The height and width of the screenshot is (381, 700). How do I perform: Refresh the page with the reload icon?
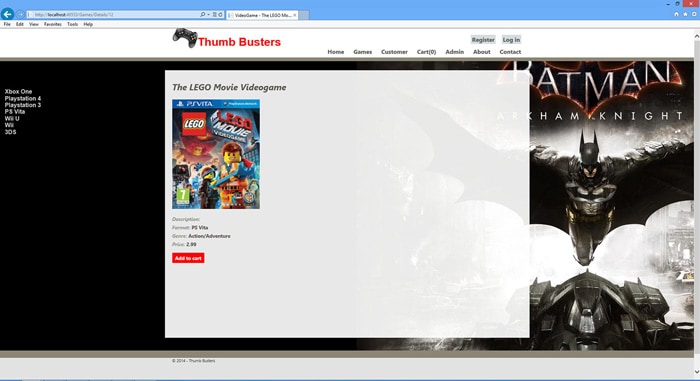coord(221,15)
